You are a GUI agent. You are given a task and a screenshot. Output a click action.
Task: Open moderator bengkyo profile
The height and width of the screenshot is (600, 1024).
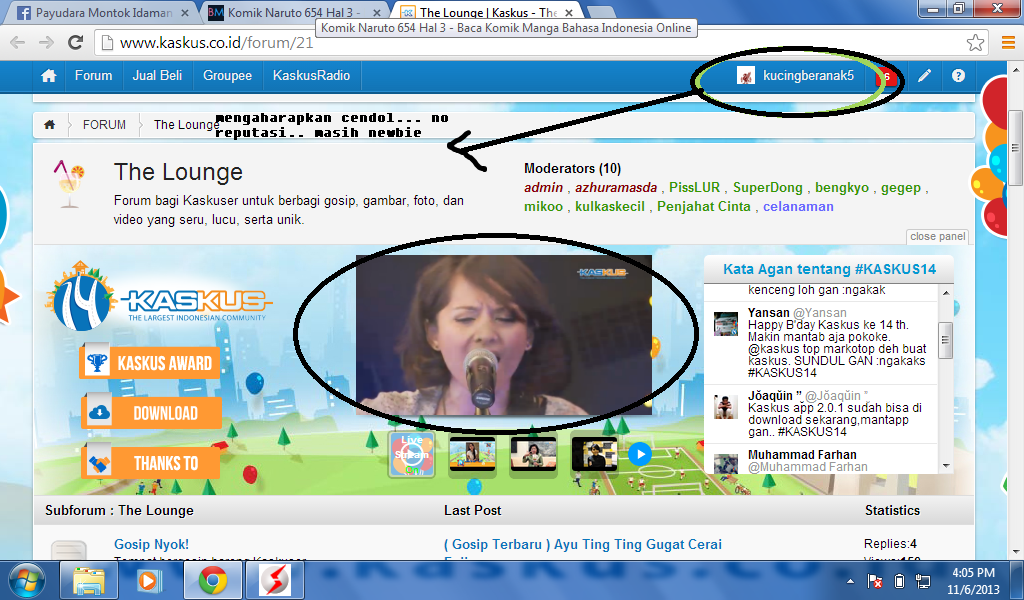(x=842, y=188)
